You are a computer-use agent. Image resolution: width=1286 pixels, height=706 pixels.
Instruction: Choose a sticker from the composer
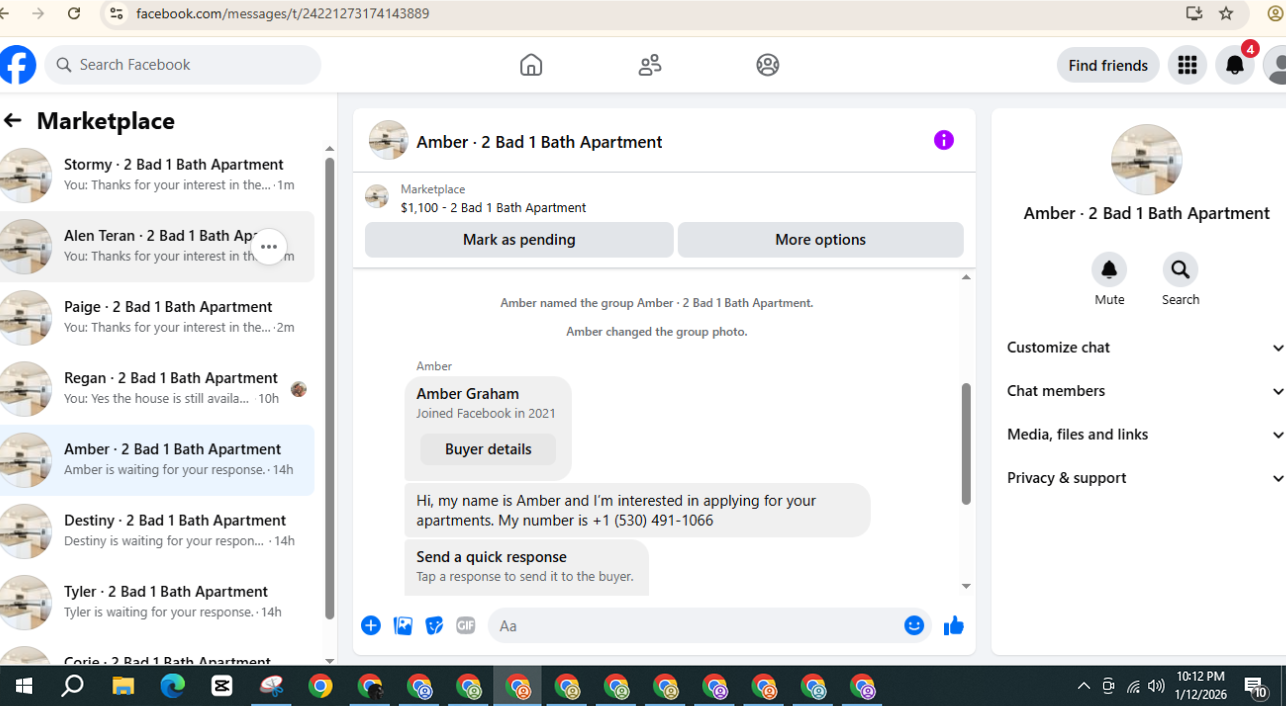pos(434,625)
